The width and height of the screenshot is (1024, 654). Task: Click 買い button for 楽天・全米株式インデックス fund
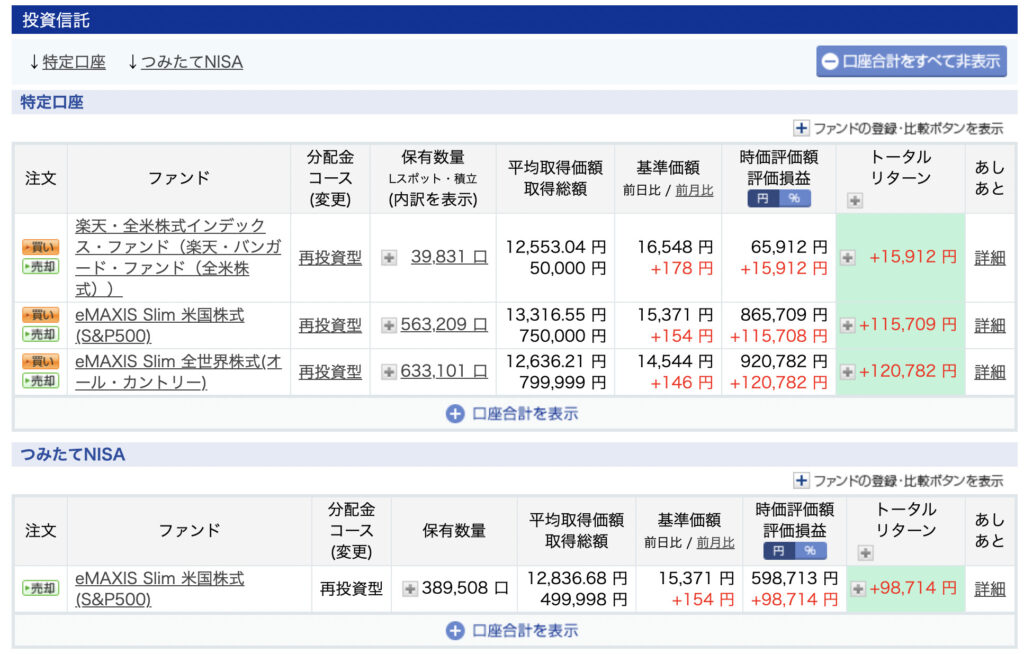pyautogui.click(x=40, y=247)
